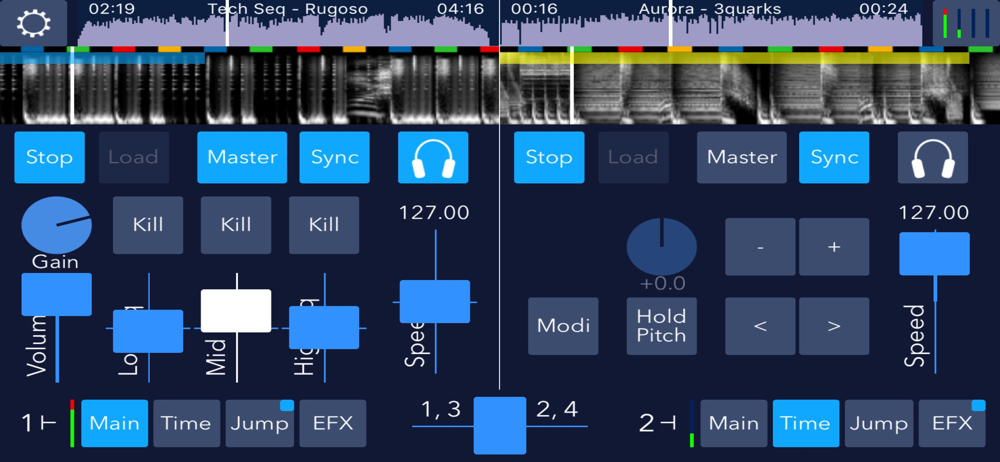
Task: Click the deck 1 Gain knob
Action: click(x=56, y=225)
